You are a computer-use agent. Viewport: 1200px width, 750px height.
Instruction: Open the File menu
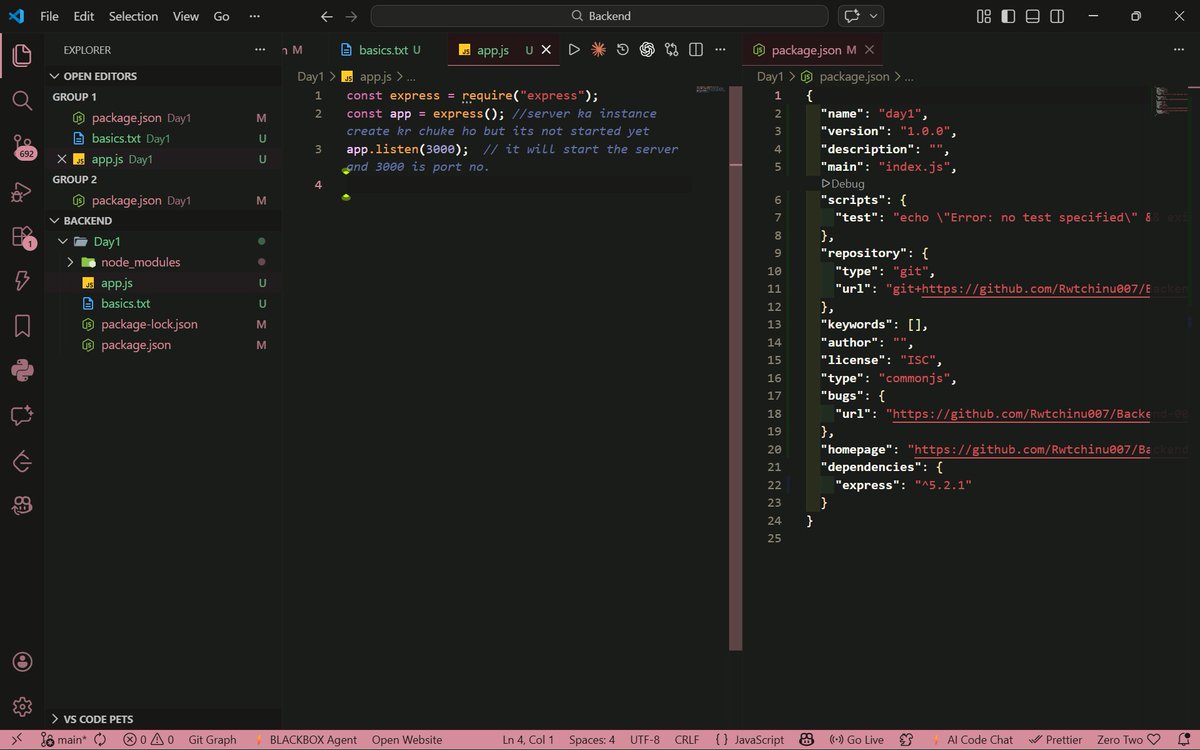click(x=49, y=16)
